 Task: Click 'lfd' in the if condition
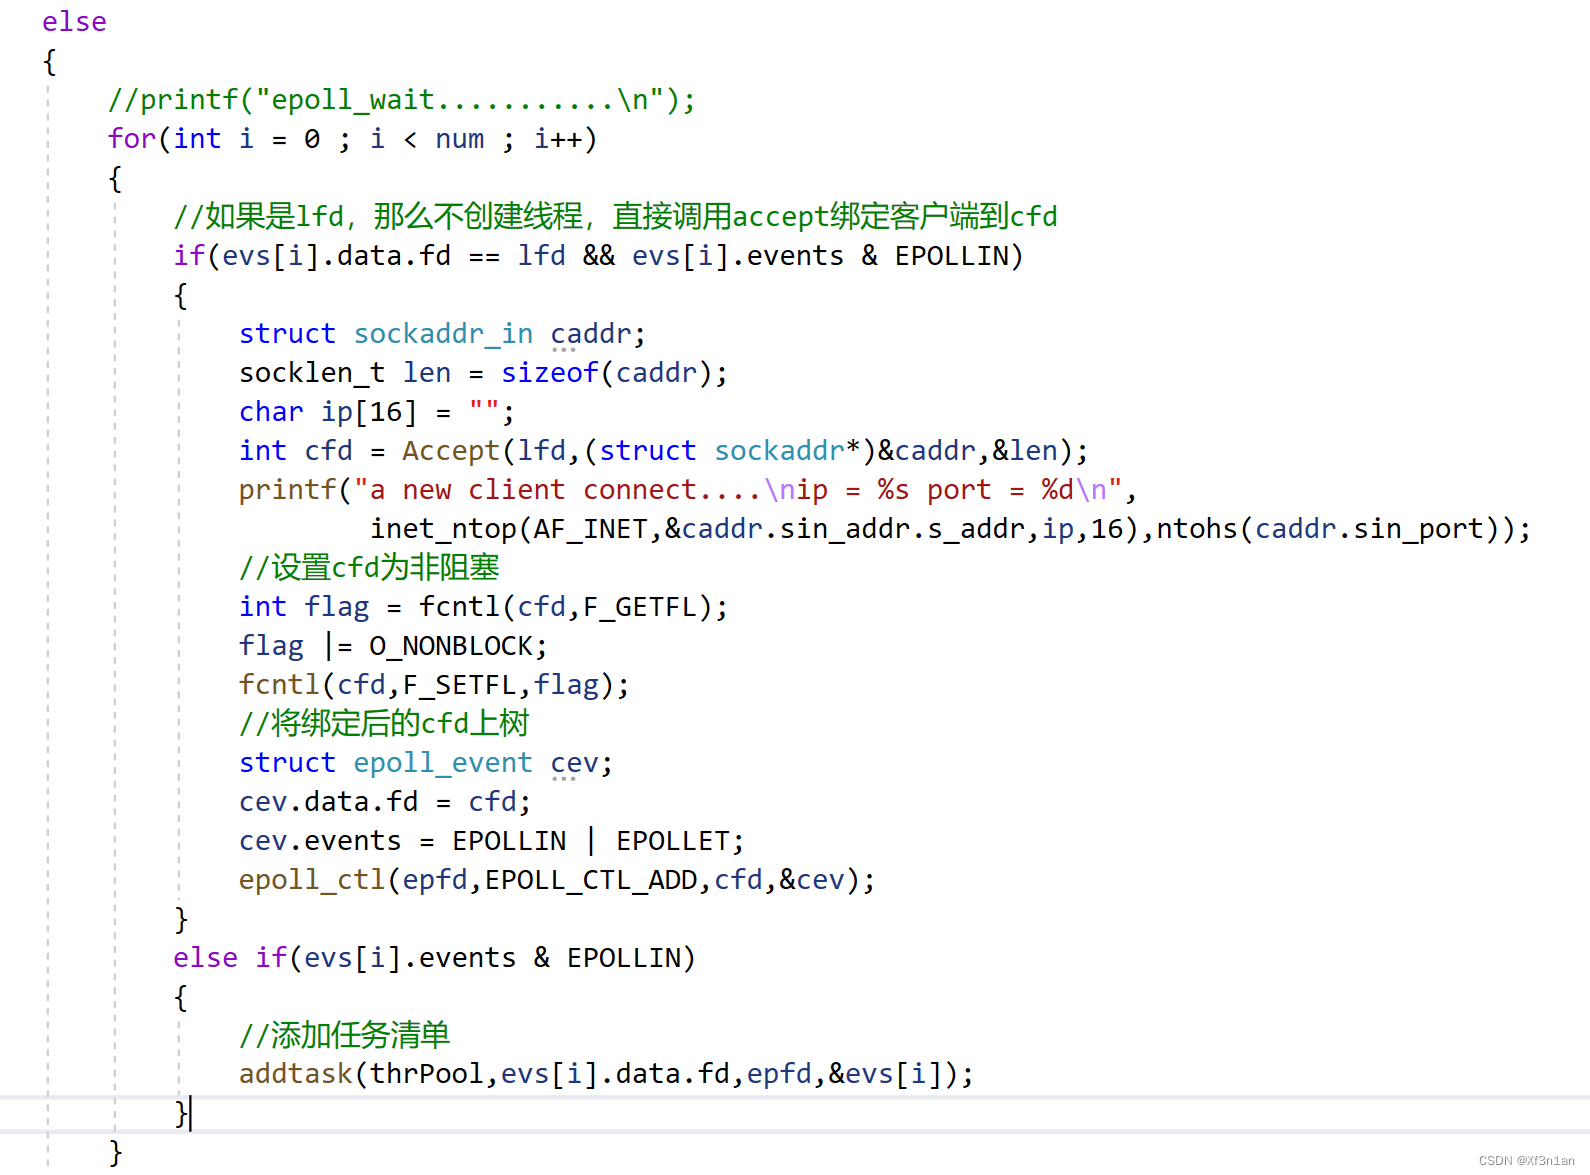(542, 256)
